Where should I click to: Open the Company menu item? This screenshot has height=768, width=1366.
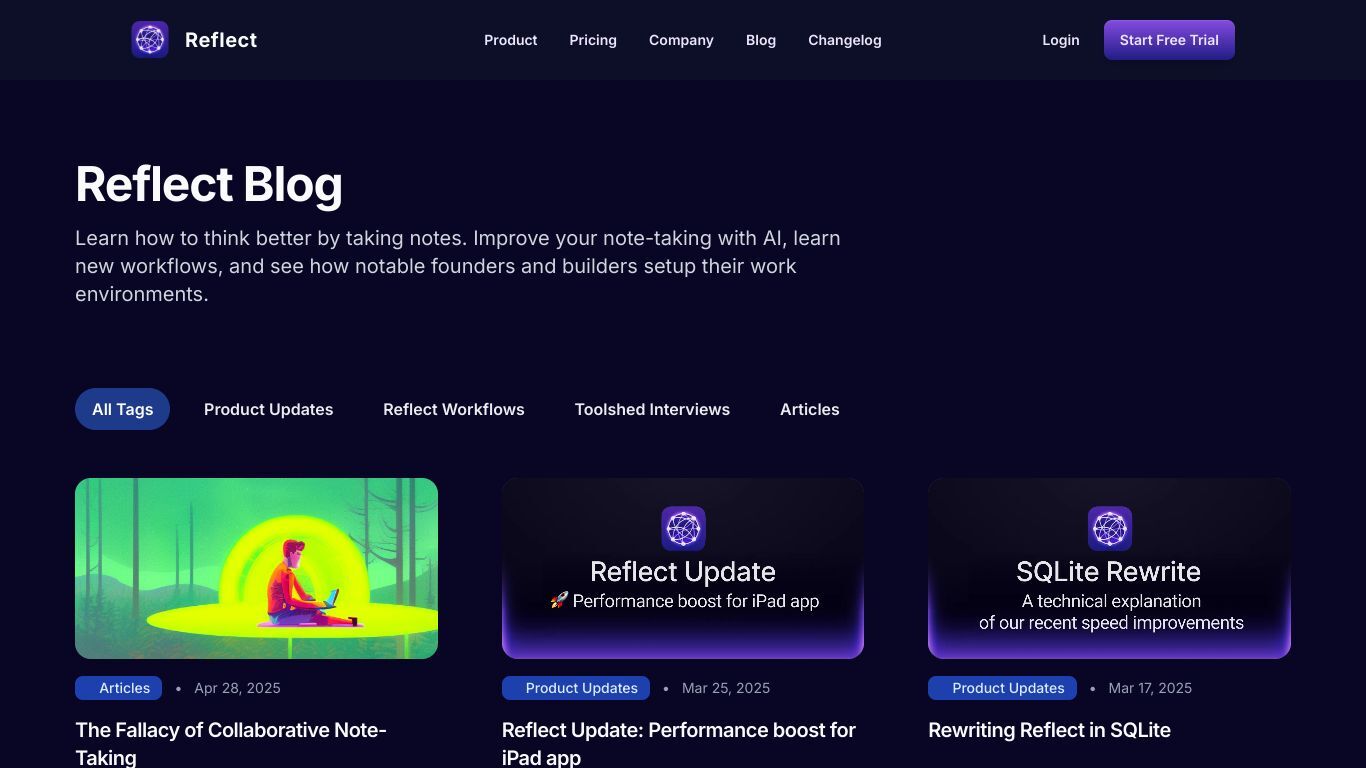pos(681,40)
